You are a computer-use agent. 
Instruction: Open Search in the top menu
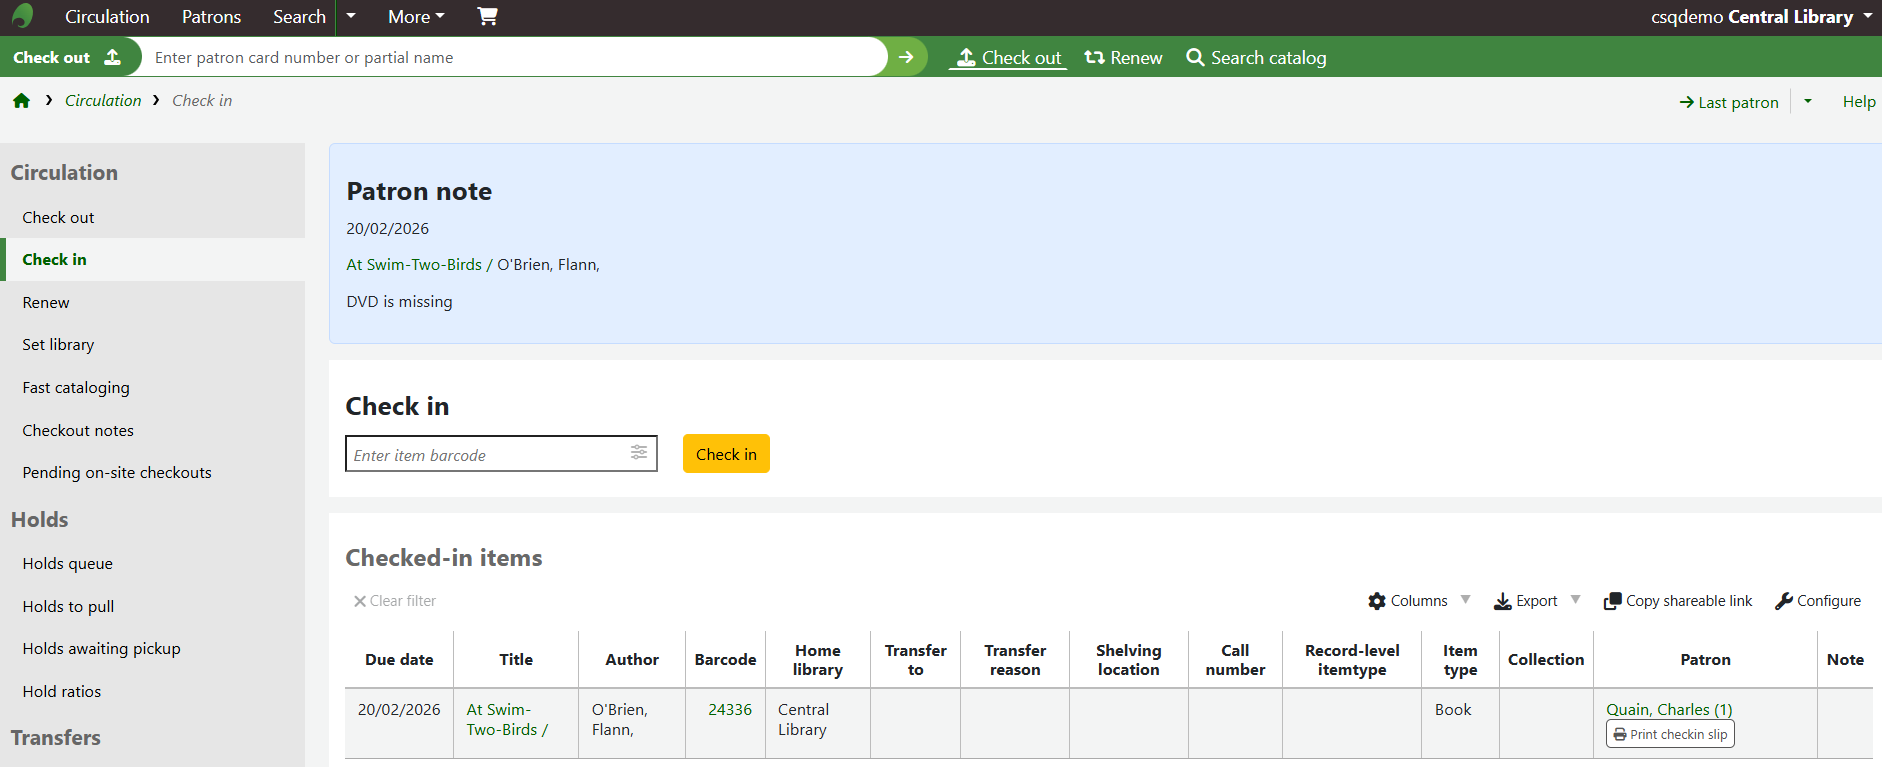(299, 16)
